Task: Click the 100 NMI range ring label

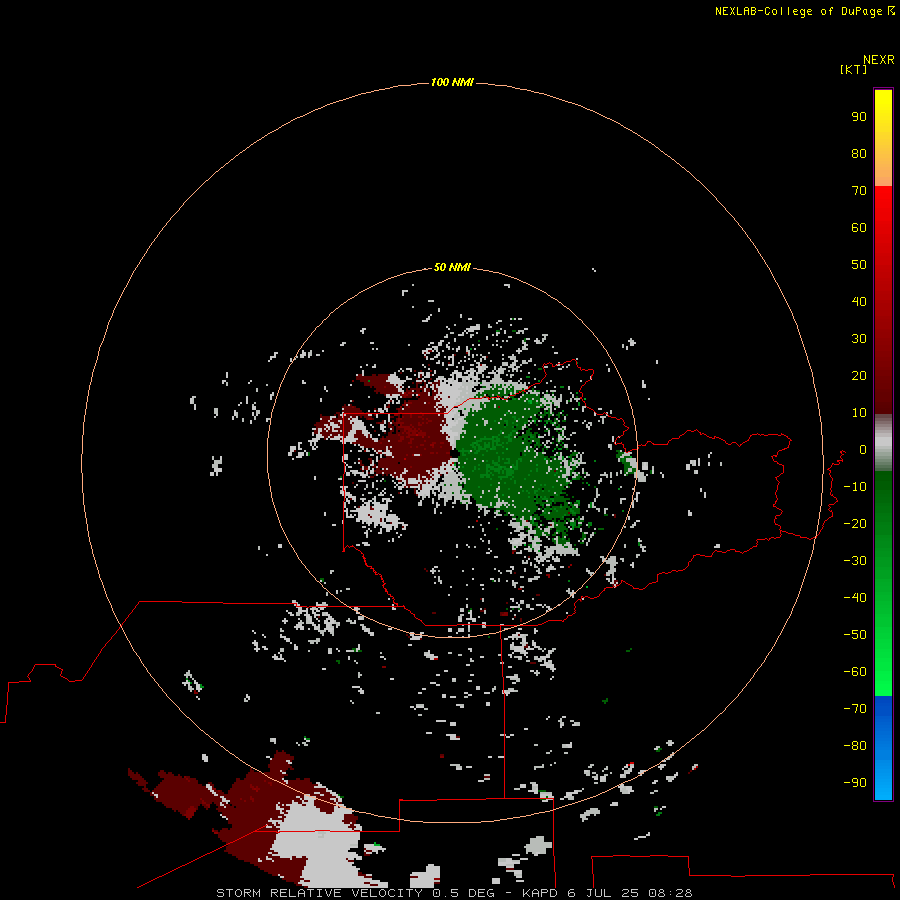Action: point(452,82)
